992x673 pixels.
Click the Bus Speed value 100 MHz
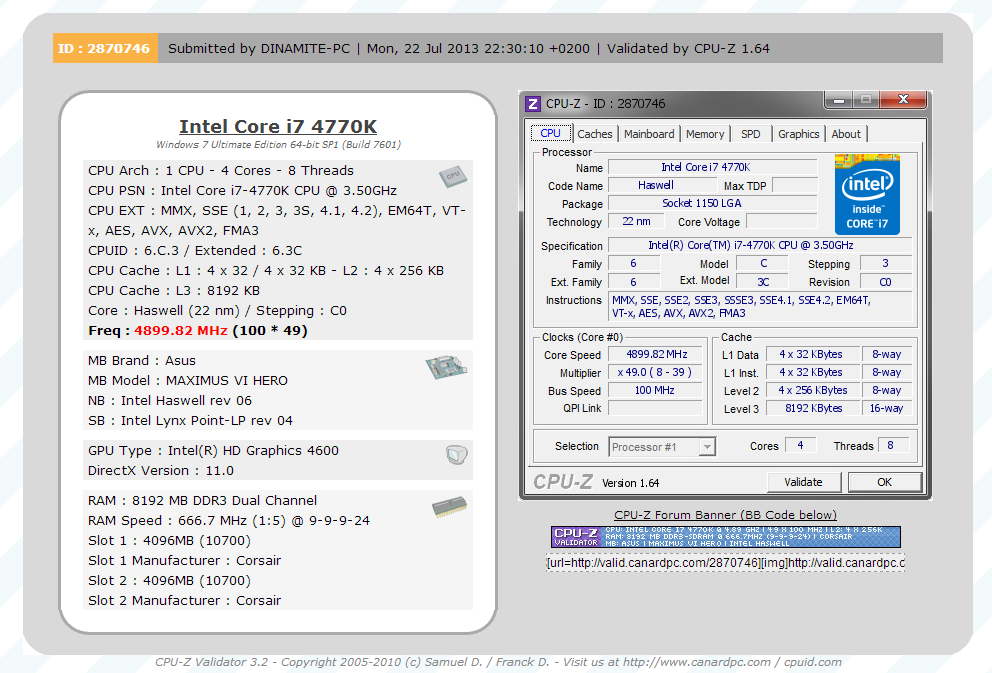tap(656, 390)
